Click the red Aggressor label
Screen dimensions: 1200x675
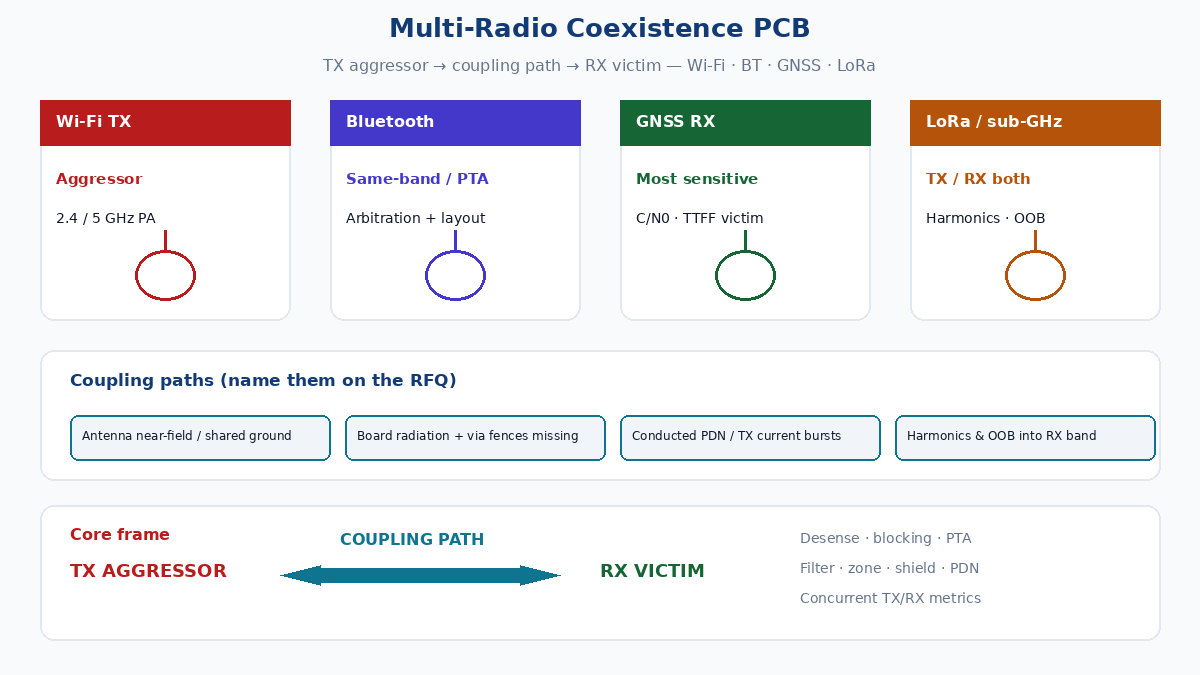click(x=99, y=179)
